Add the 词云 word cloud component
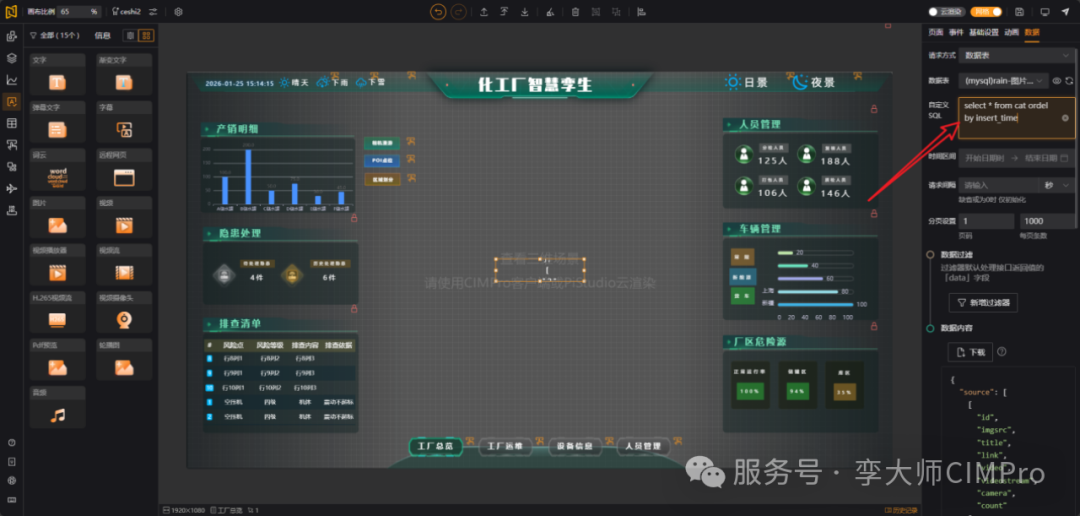 57,169
